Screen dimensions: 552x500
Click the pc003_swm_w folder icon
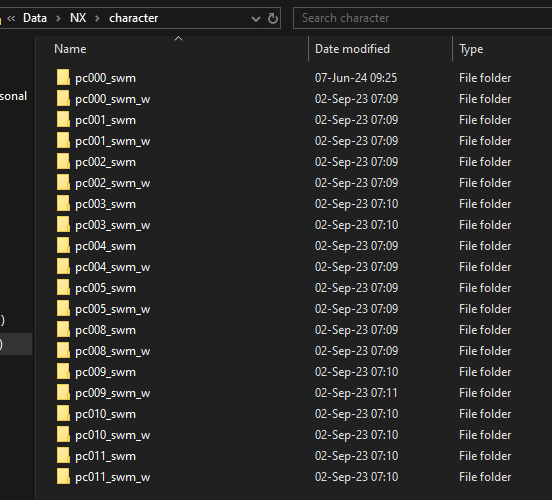(x=63, y=225)
